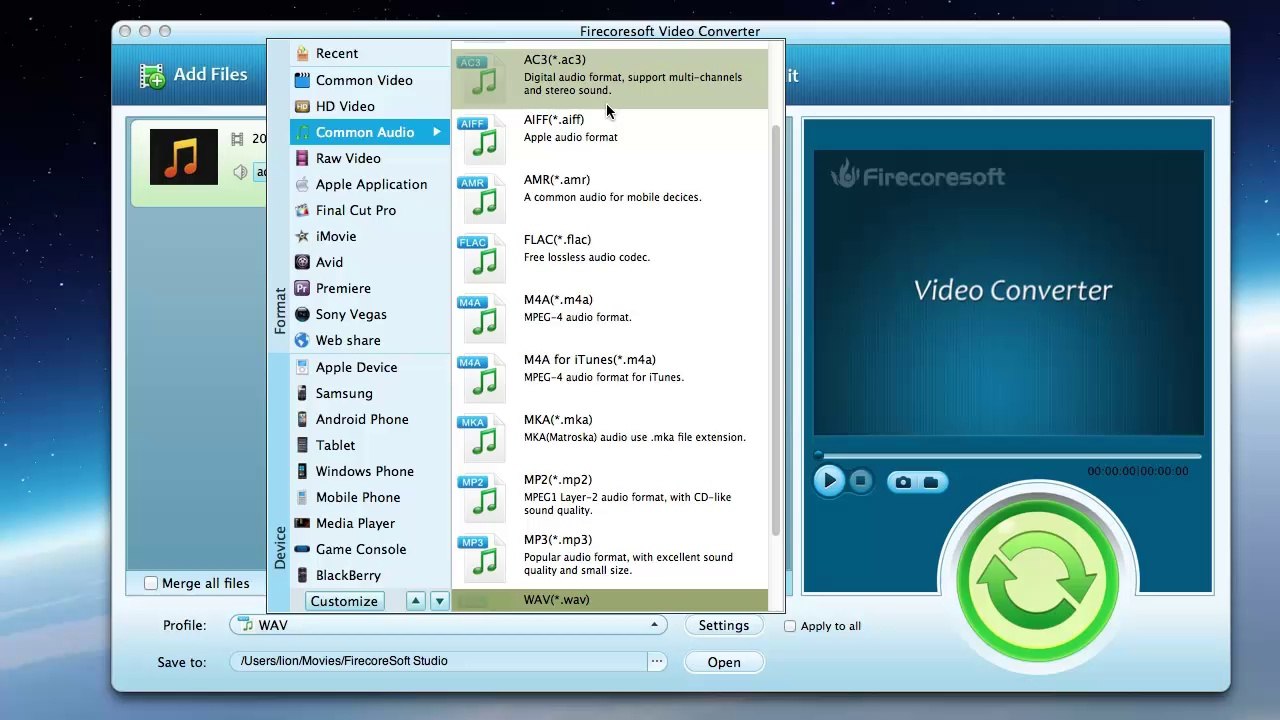Select the music file thumbnail
The height and width of the screenshot is (720, 1280).
click(x=184, y=157)
